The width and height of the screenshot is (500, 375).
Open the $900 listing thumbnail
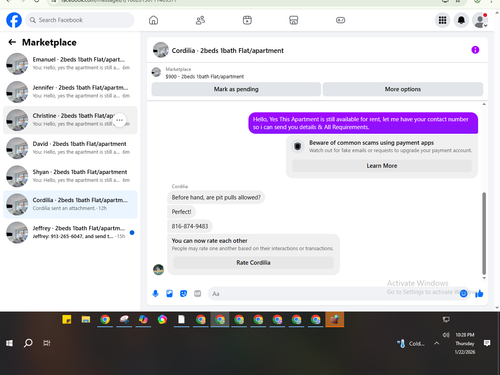click(x=156, y=72)
